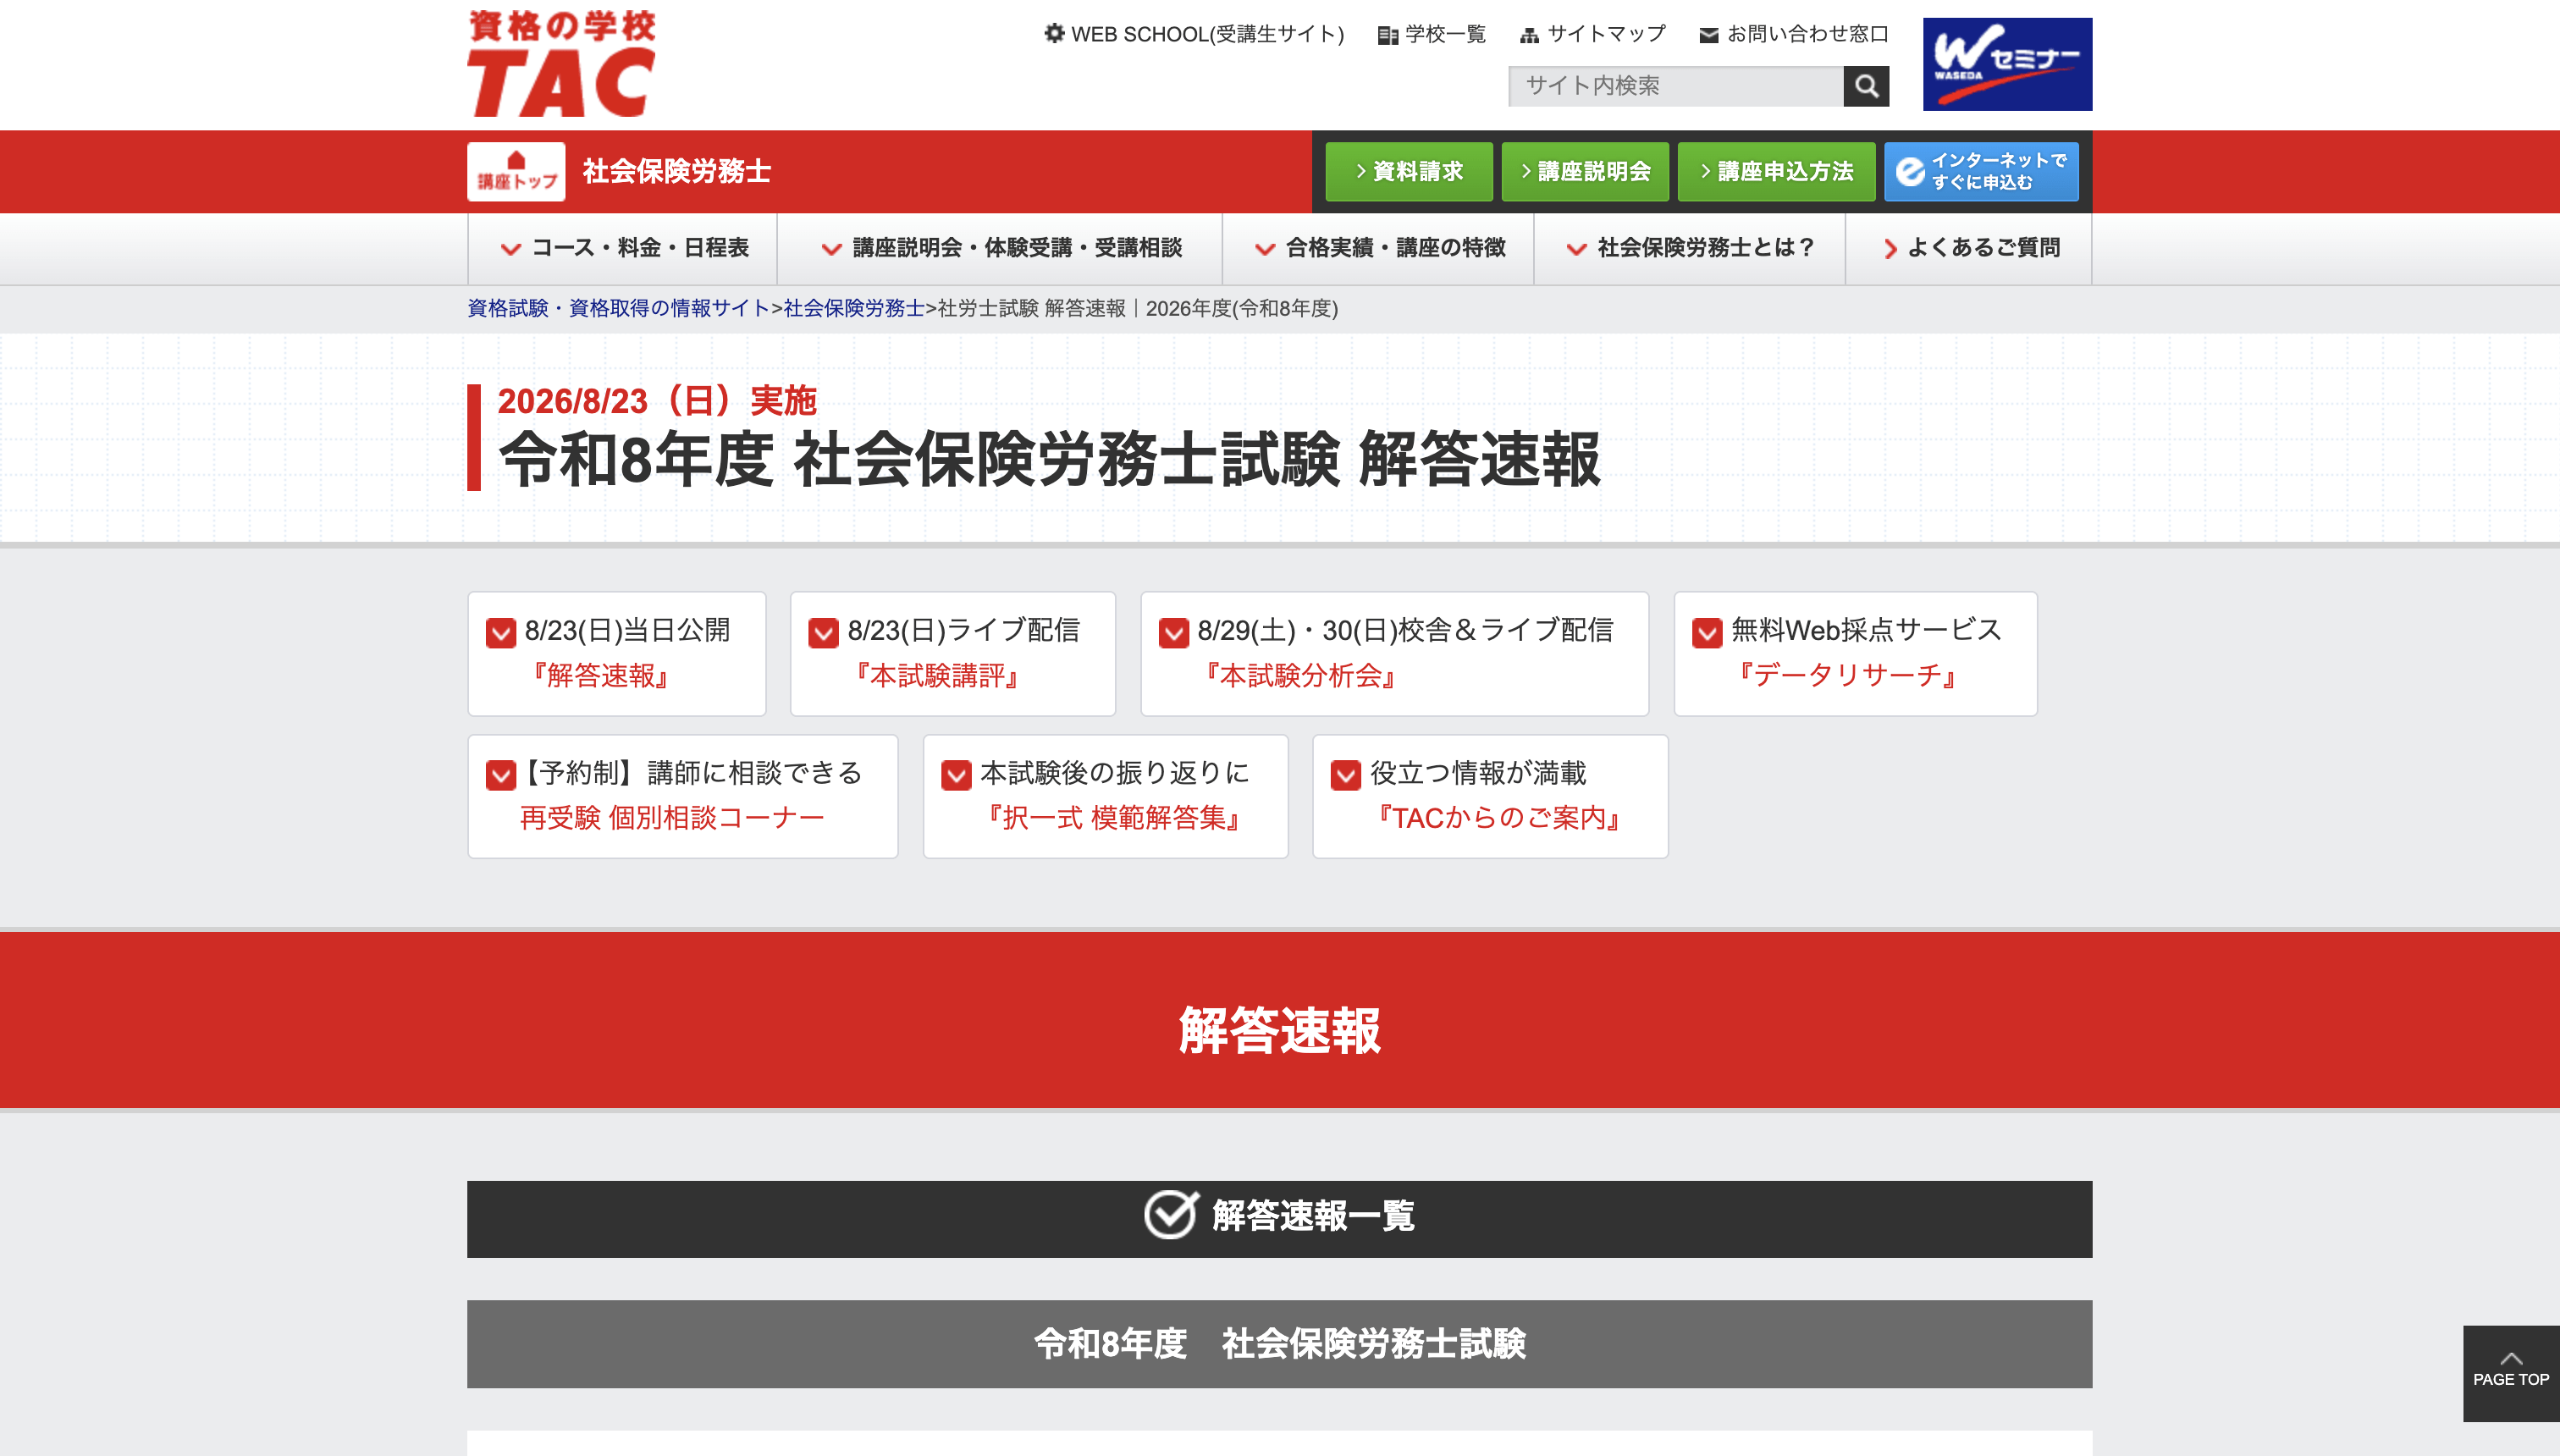Viewport: 2560px width, 1456px height.
Task: Click the magnifier search button
Action: (x=1866, y=86)
